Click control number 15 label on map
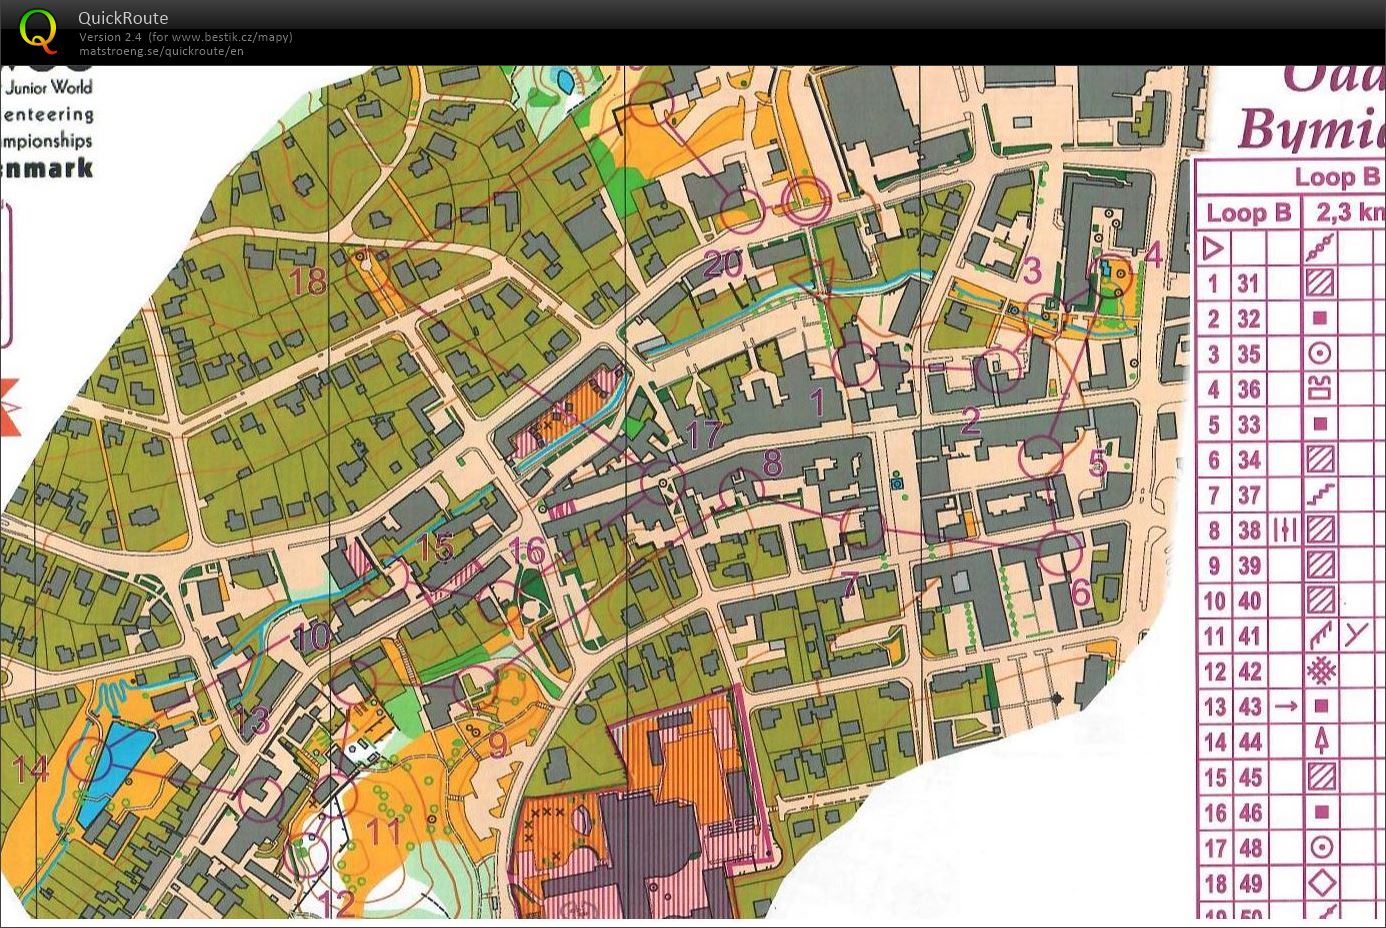The image size is (1386, 928). [436, 547]
